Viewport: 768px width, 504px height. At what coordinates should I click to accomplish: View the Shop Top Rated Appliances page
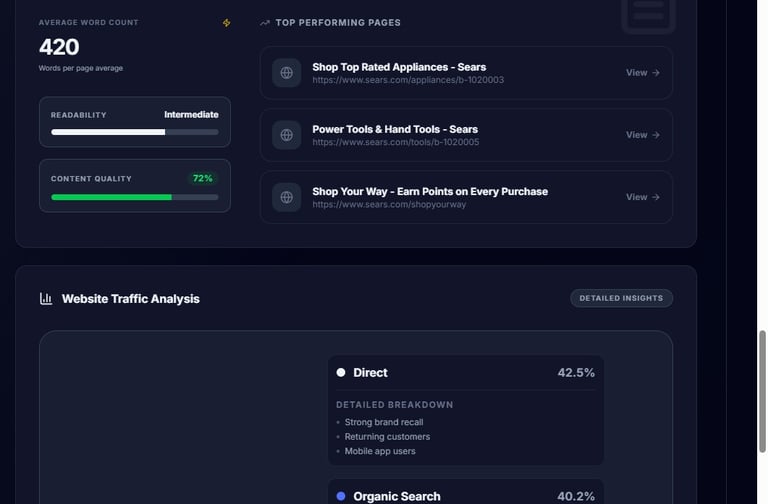click(642, 73)
